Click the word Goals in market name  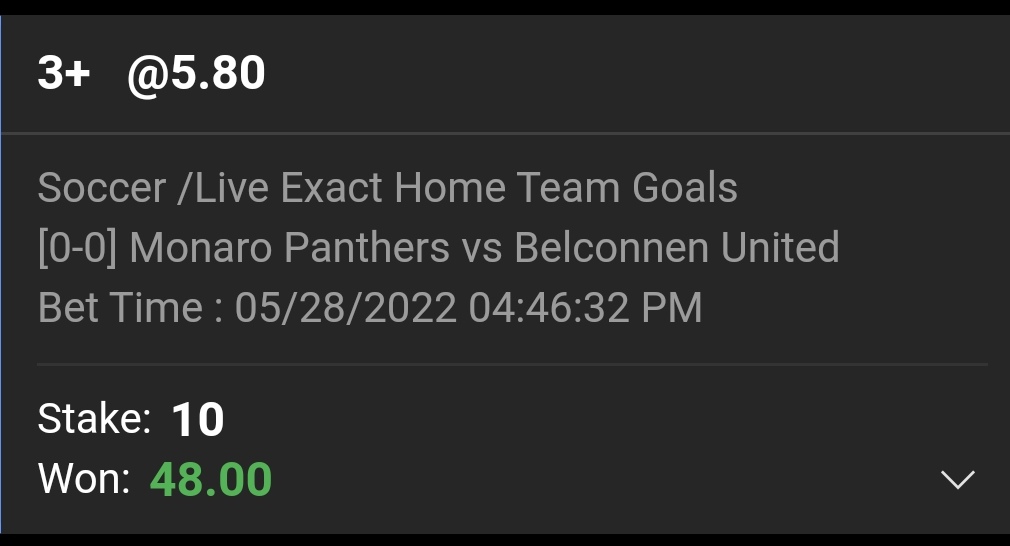(685, 188)
